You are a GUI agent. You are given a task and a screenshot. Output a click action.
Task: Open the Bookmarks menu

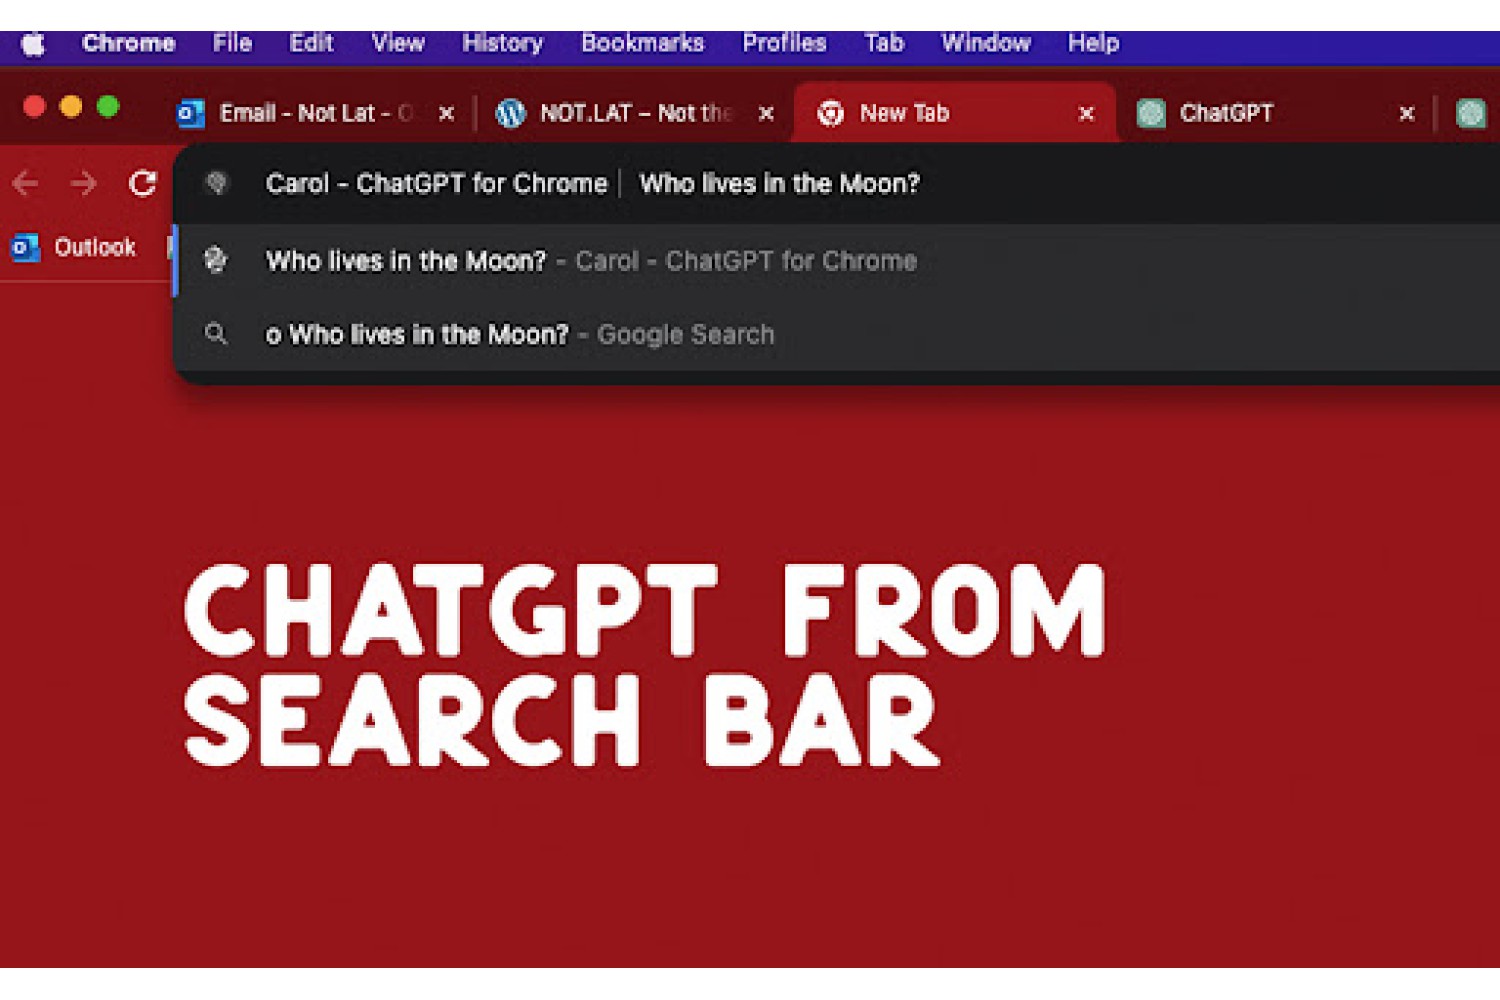click(x=643, y=43)
